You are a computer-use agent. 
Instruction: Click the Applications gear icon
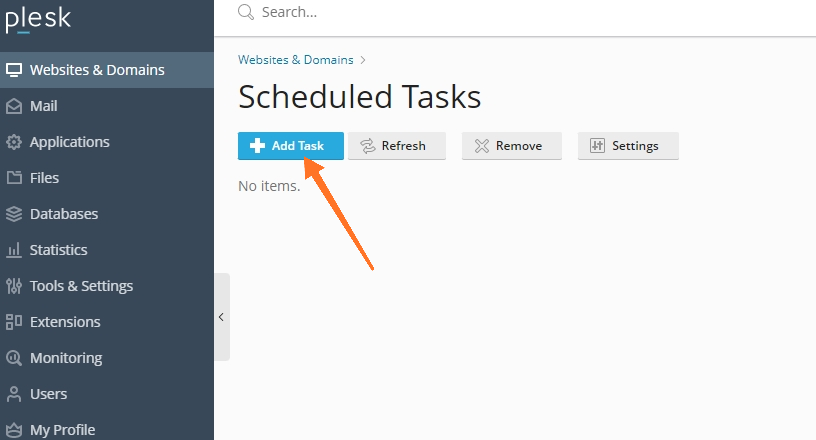14,142
